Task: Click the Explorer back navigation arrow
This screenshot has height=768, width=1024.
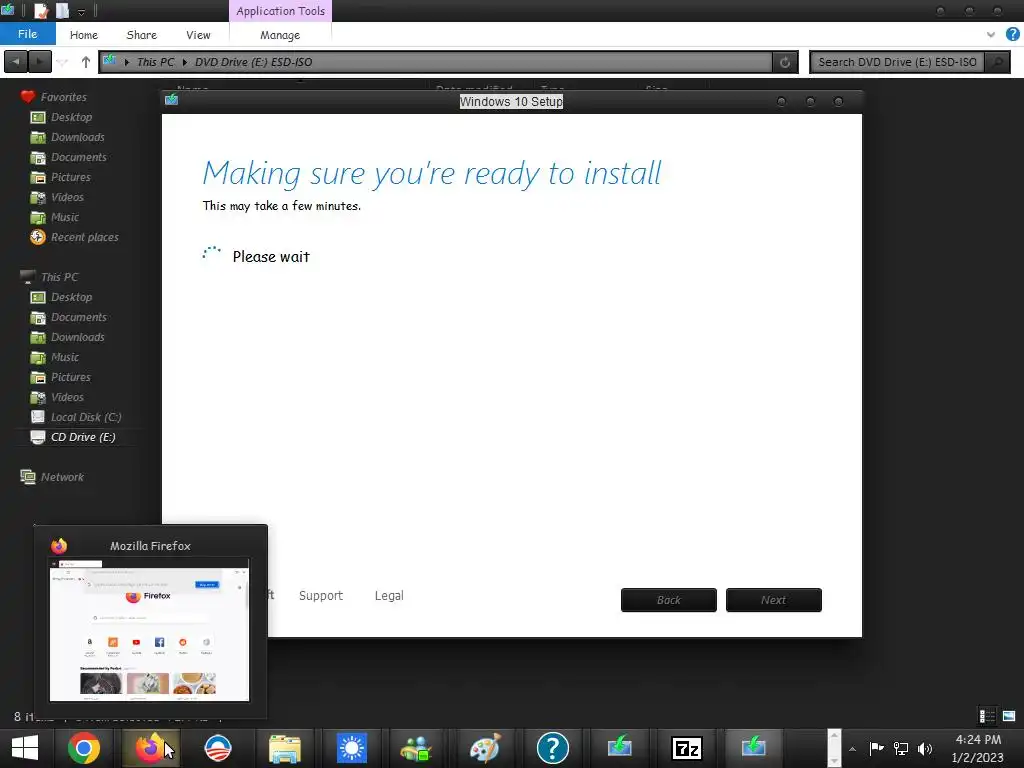Action: (16, 62)
